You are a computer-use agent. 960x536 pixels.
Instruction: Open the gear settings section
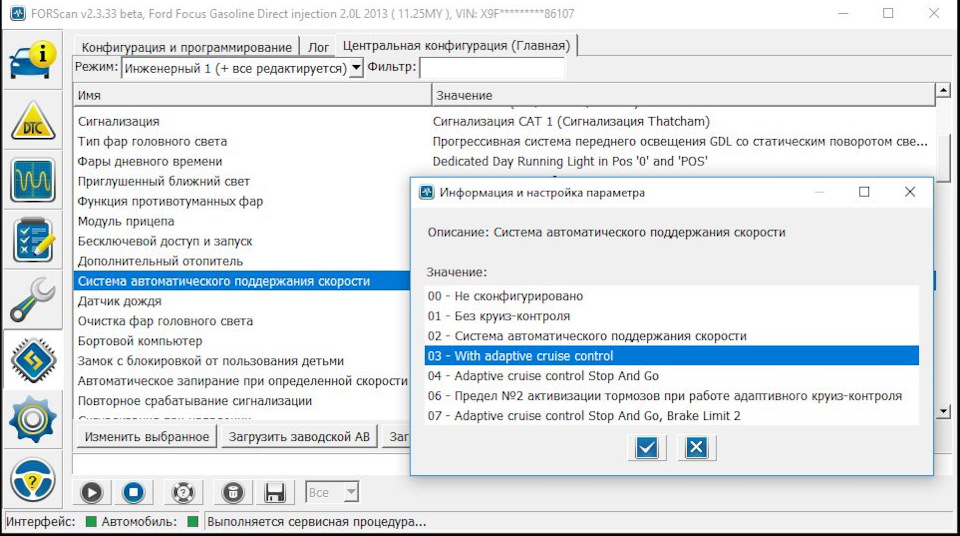click(32, 420)
